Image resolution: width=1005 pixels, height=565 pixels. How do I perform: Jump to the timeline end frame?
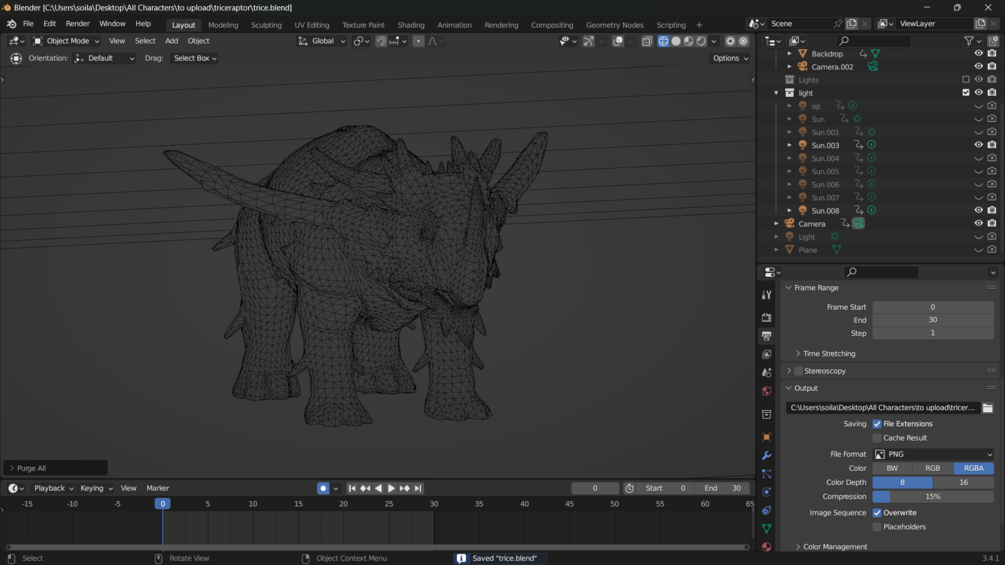click(x=418, y=488)
